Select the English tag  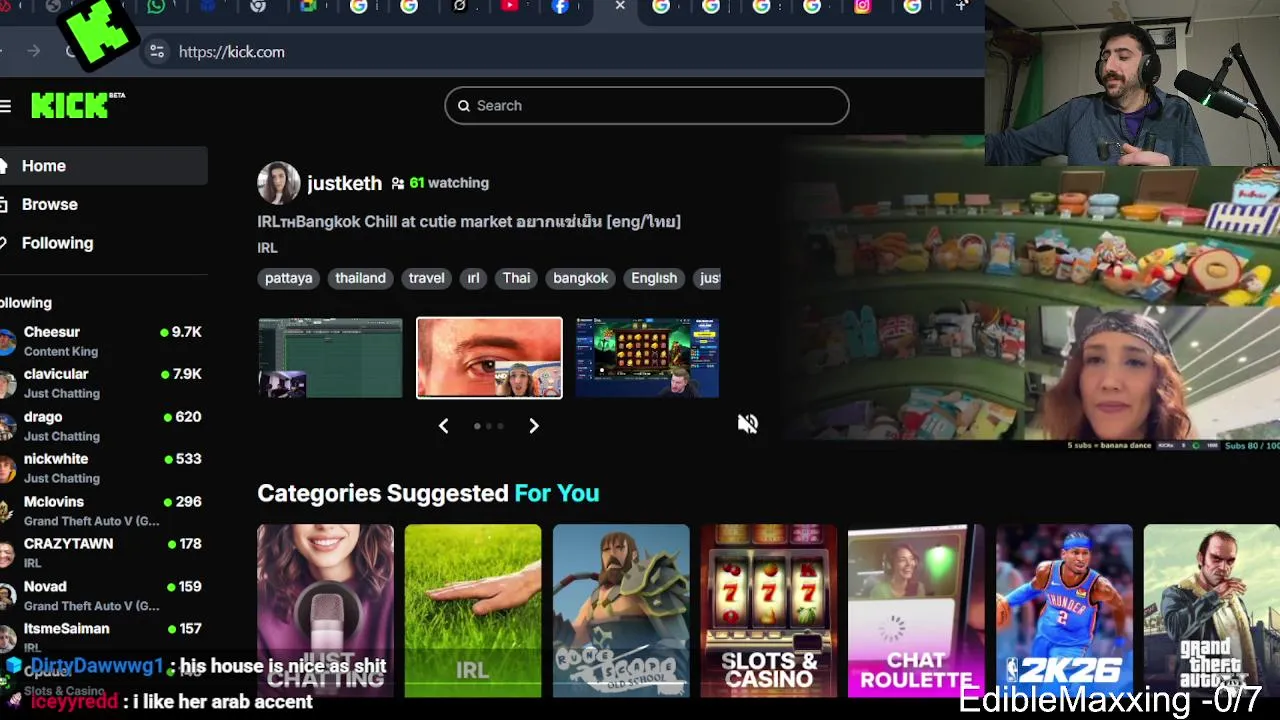click(x=654, y=278)
